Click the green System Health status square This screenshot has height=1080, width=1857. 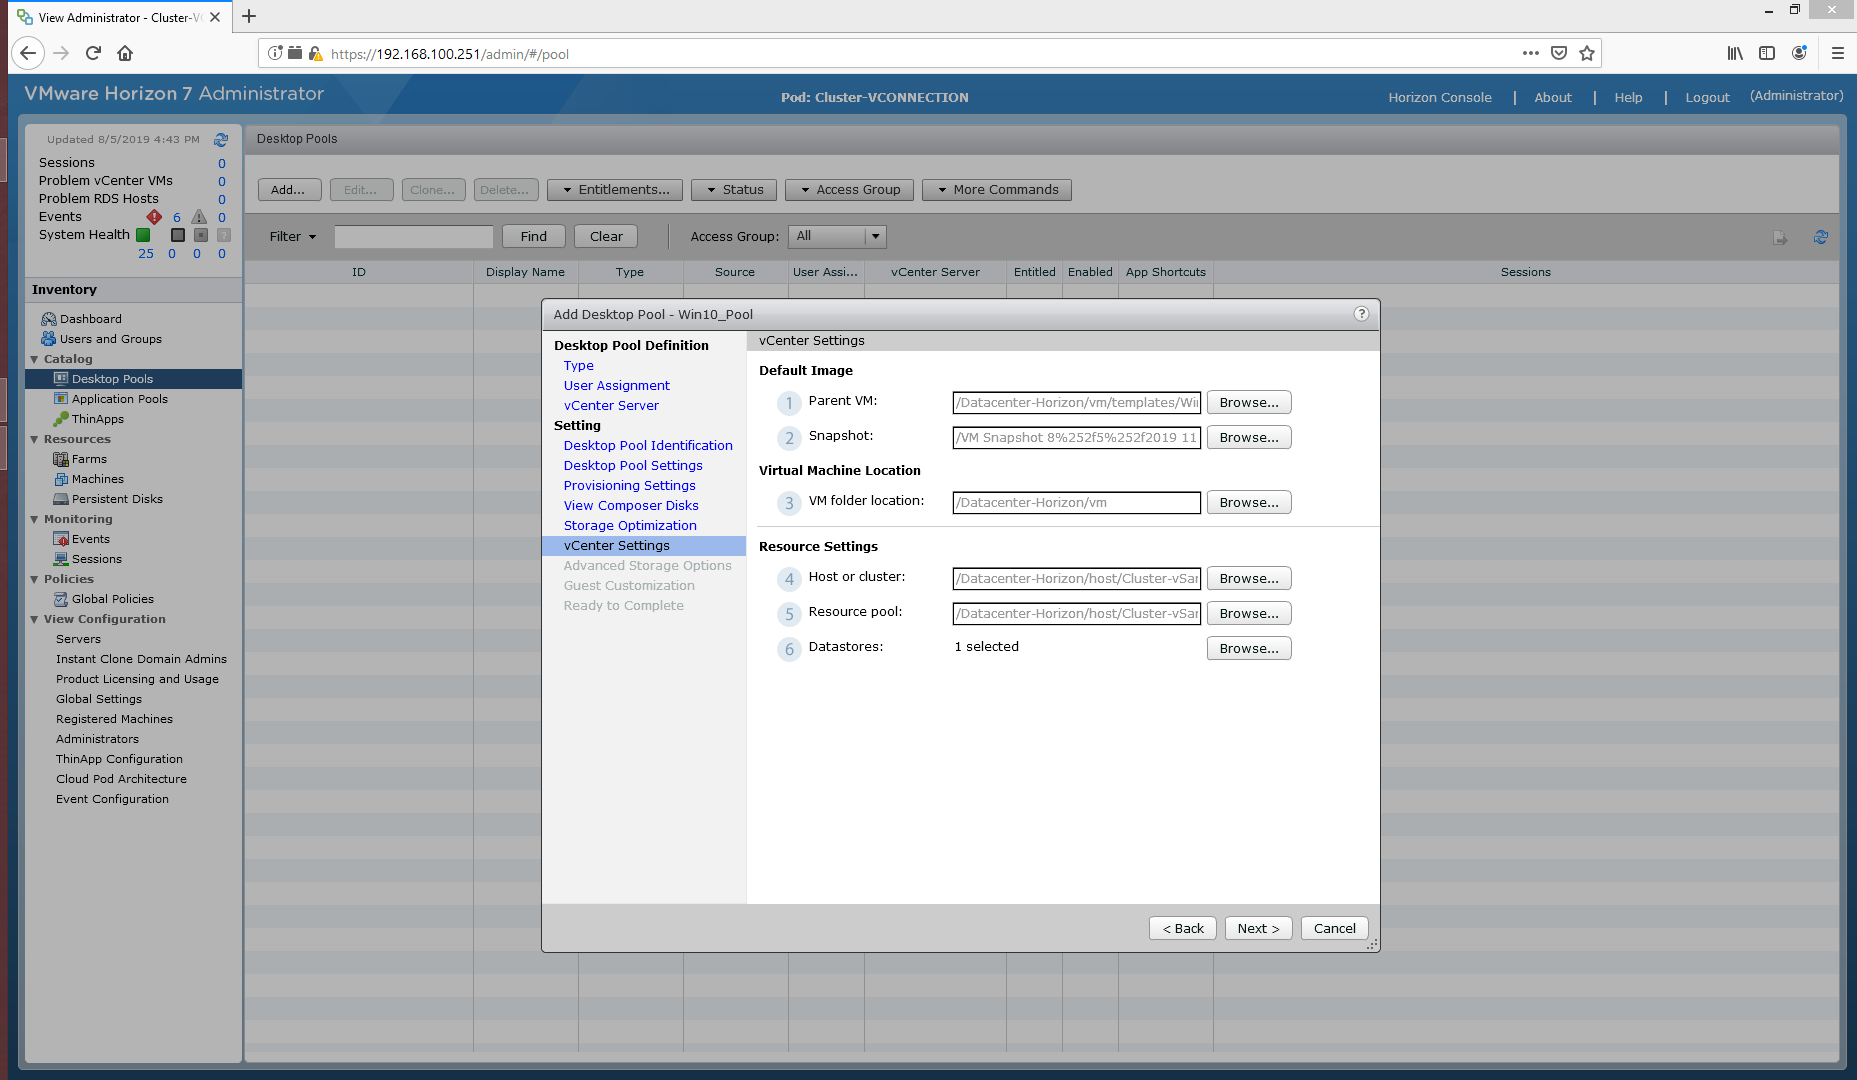click(143, 235)
